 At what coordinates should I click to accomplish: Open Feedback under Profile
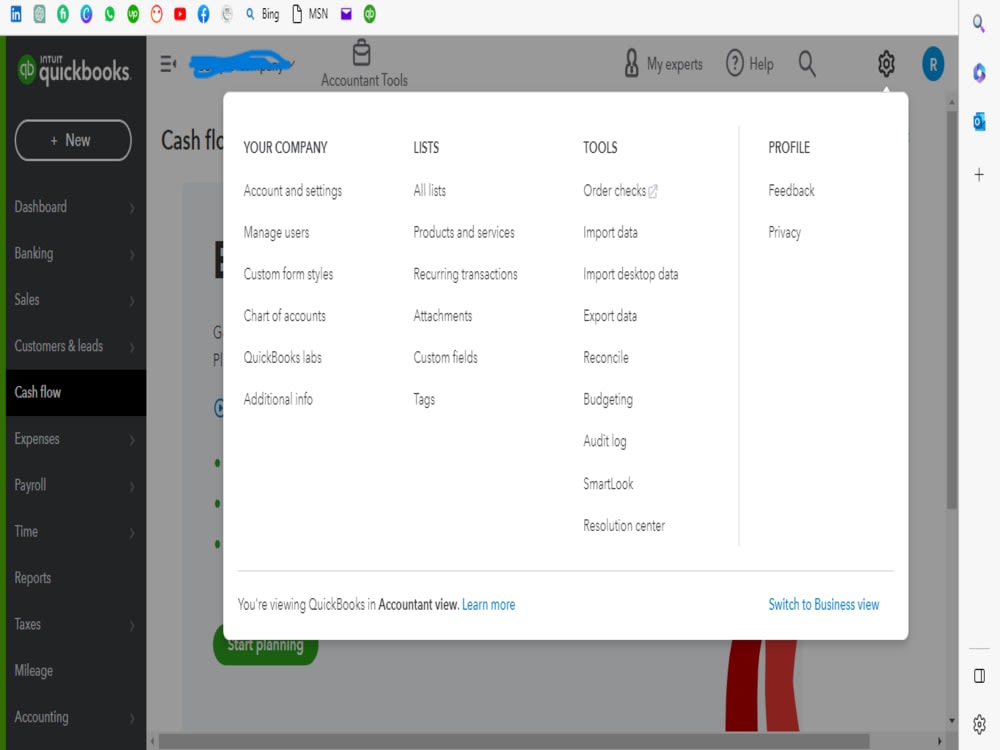[x=791, y=191]
